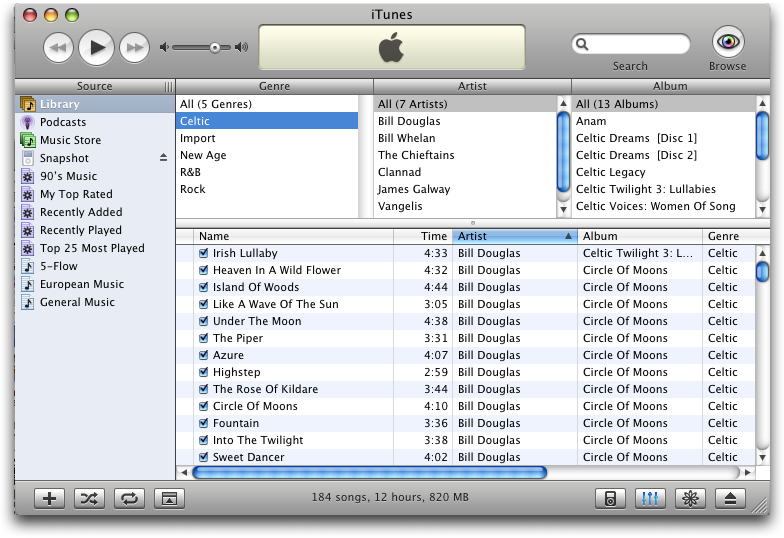The height and width of the screenshot is (538, 784).
Task: Sort songs by Album column
Action: [x=640, y=236]
